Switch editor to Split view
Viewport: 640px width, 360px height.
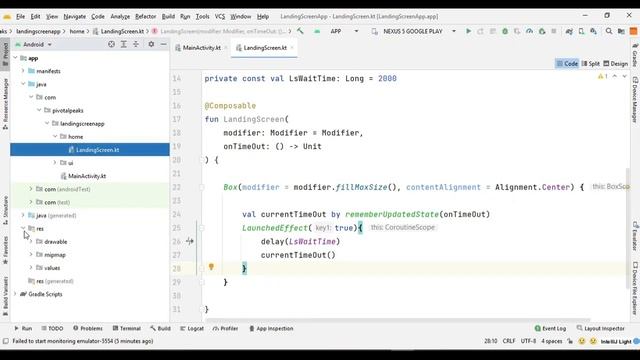pos(591,64)
